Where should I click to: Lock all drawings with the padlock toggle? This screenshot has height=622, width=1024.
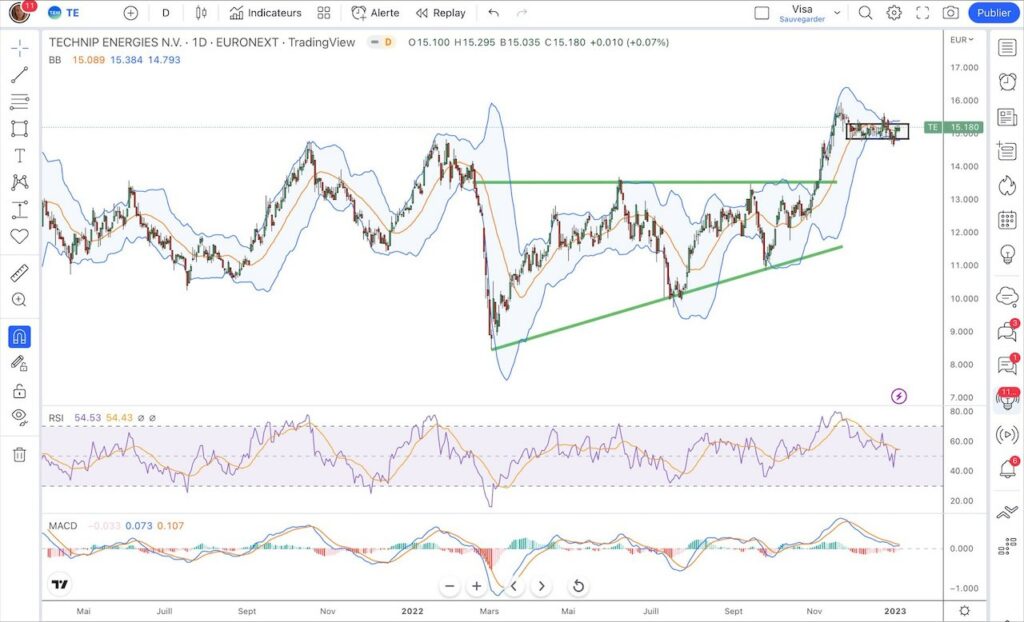click(20, 390)
